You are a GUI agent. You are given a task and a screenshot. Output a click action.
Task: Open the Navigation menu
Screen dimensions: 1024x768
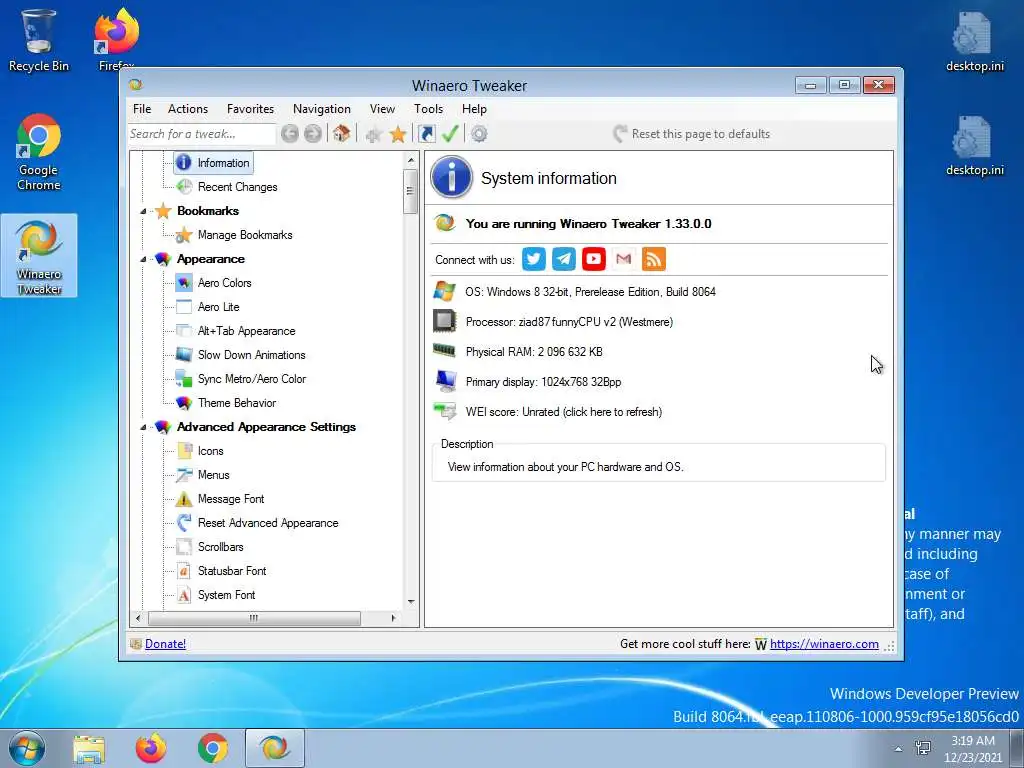tap(321, 109)
